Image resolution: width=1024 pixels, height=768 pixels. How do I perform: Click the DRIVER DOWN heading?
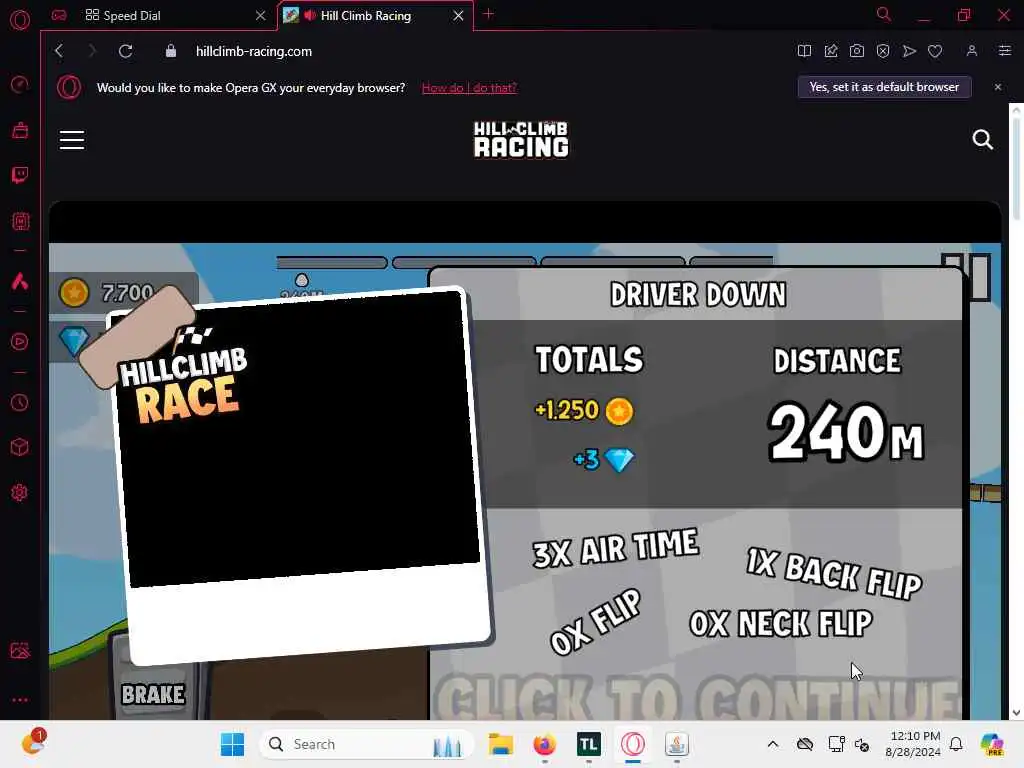(x=697, y=294)
